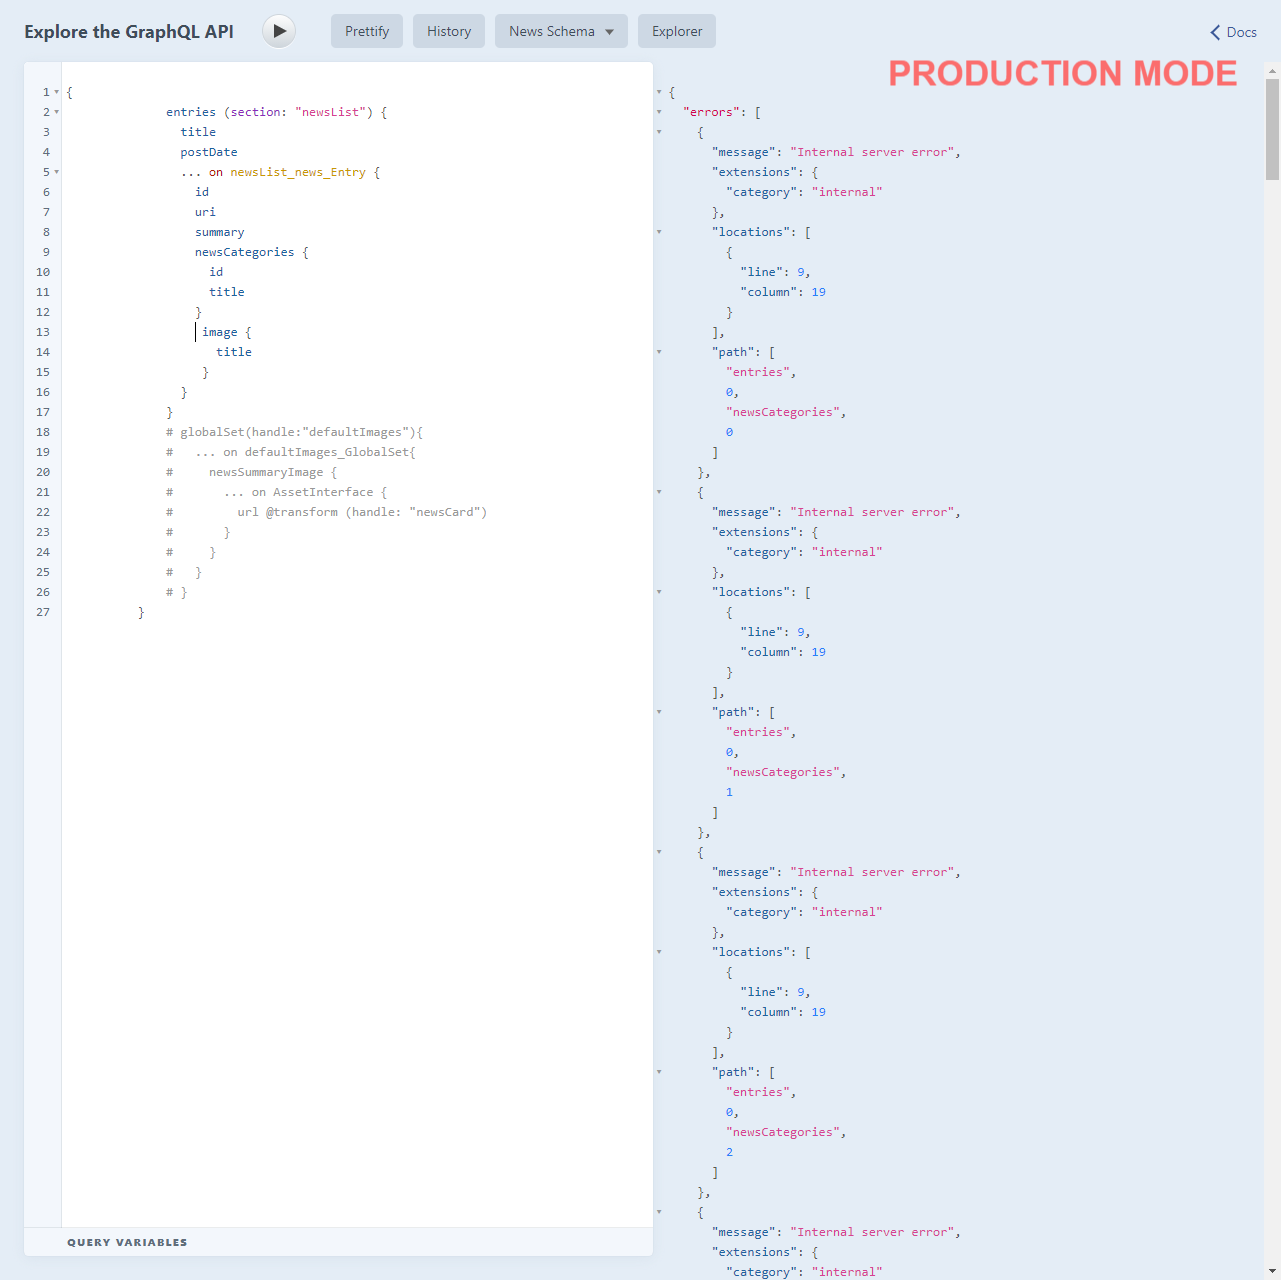Collapse the first locations array in results
This screenshot has width=1281, height=1280.
click(659, 231)
